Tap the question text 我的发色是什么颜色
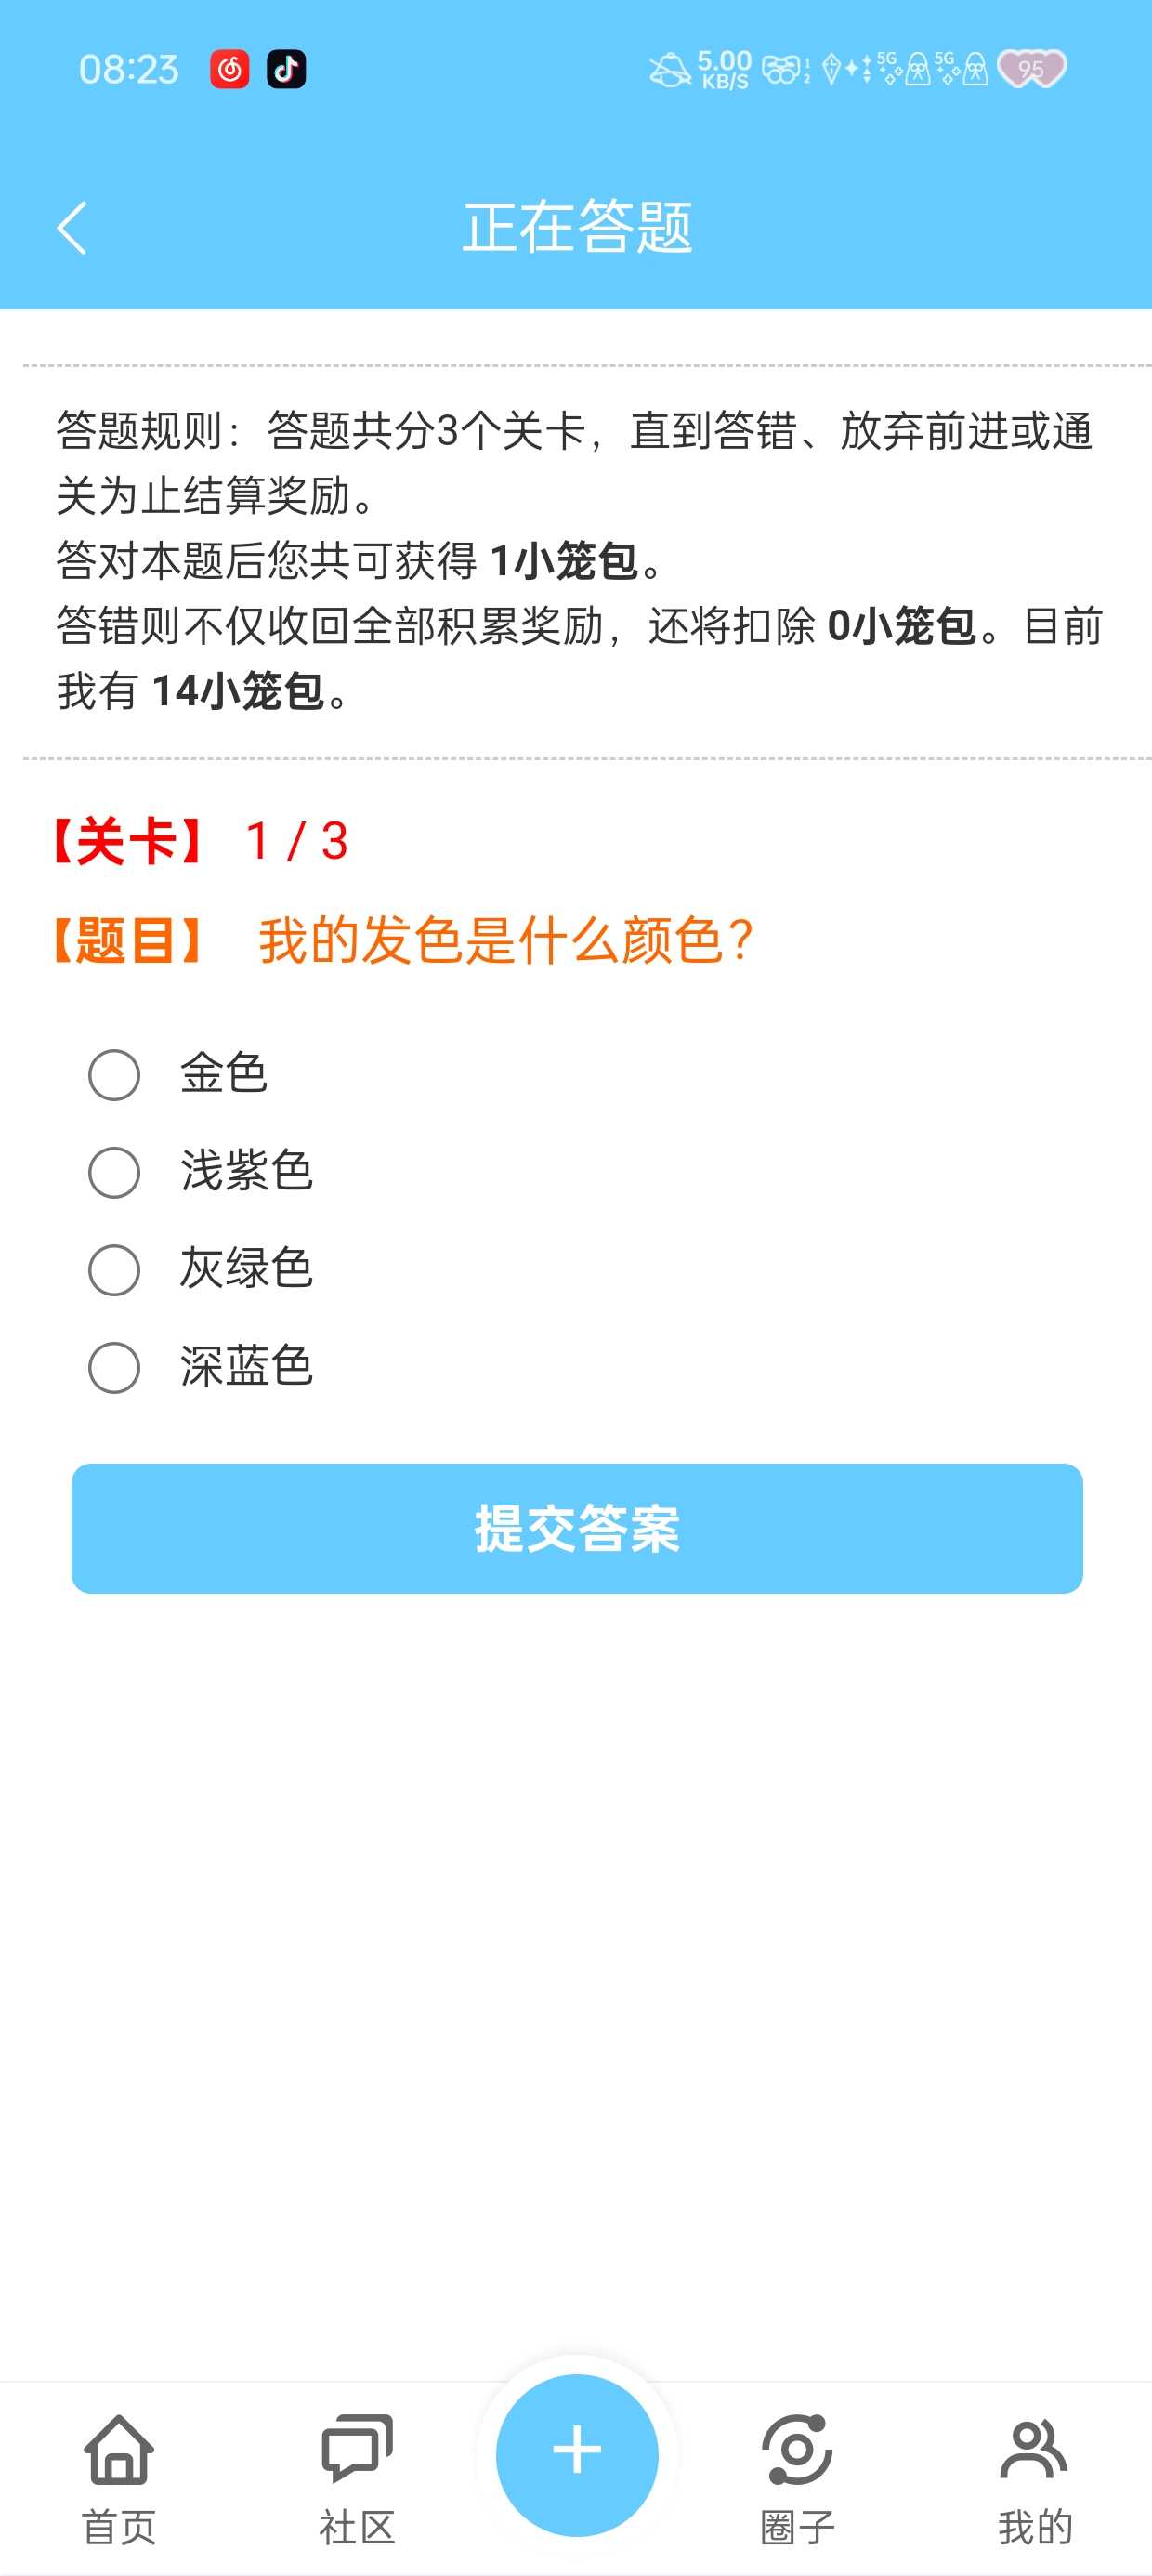The image size is (1152, 2576). coord(506,941)
